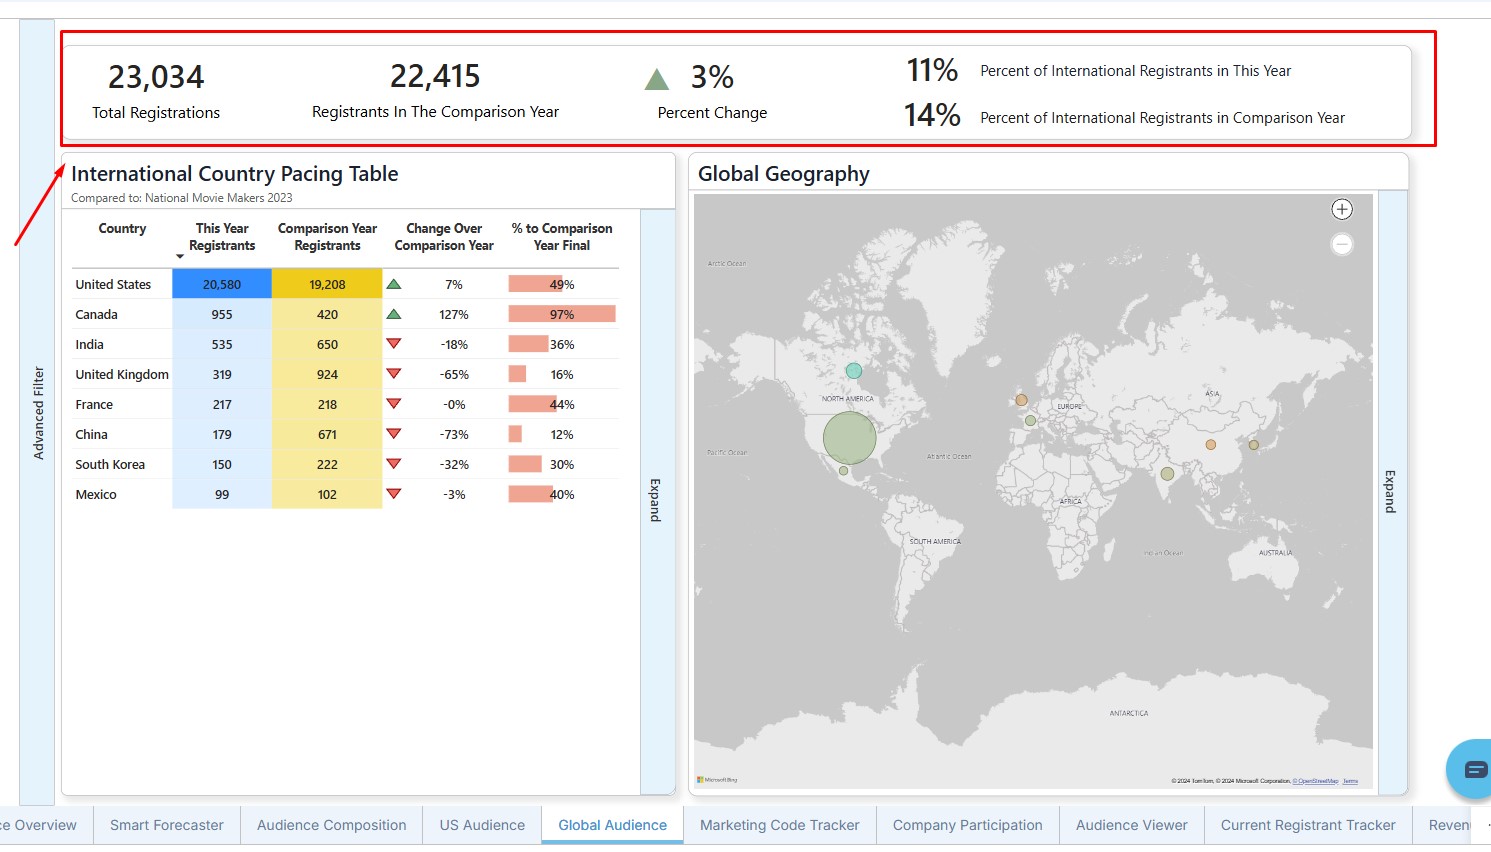
Task: Click the green Percent Change triangle indicator
Action: [657, 80]
